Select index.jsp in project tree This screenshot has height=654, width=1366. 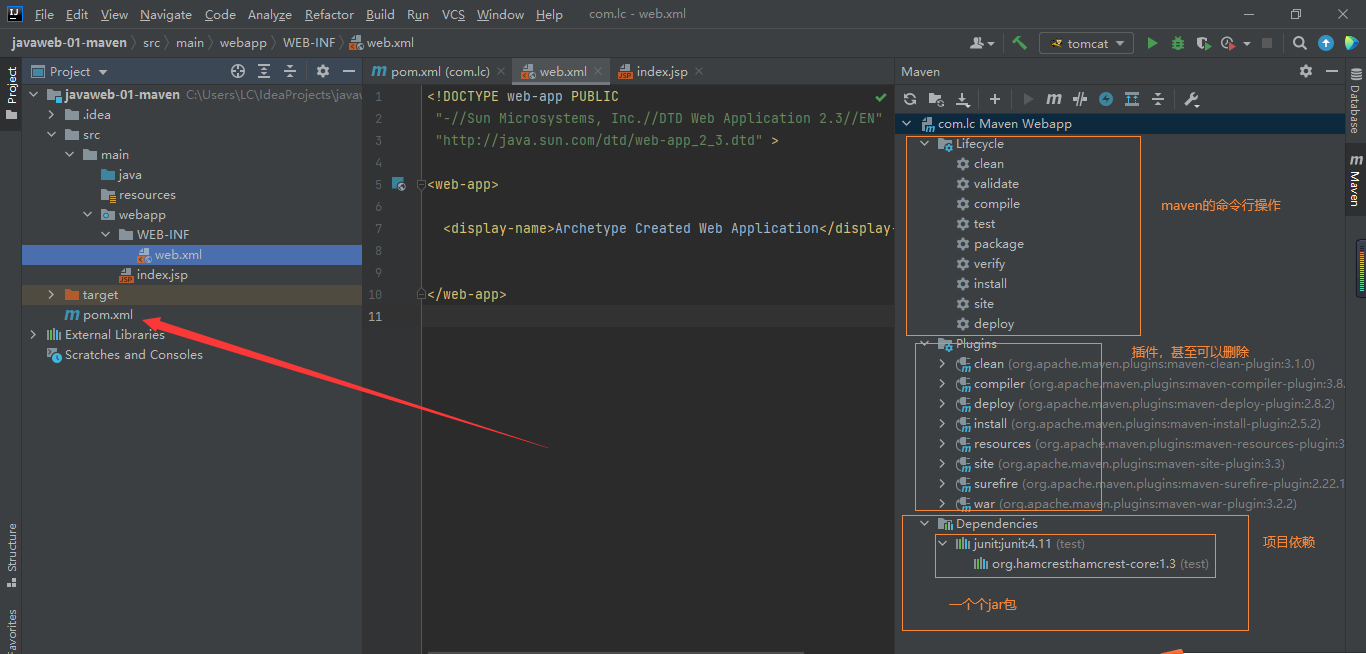click(162, 275)
